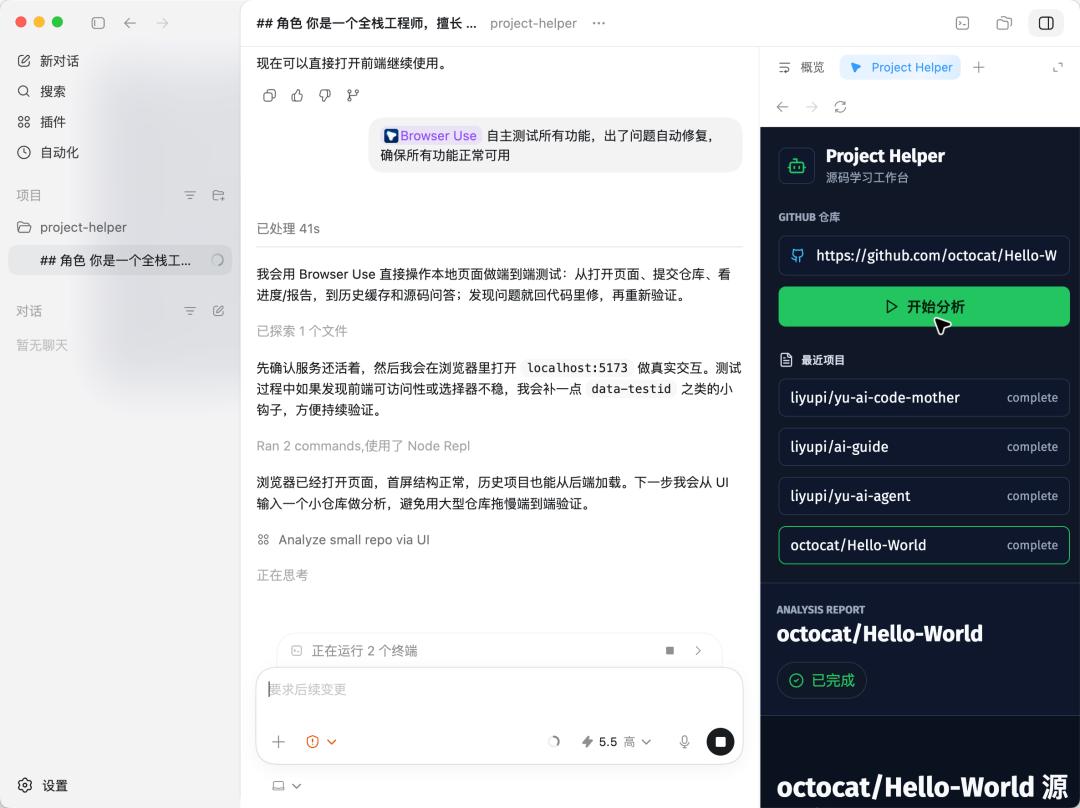The width and height of the screenshot is (1080, 808).
Task: Toggle the right side panel button
Action: [1046, 23]
